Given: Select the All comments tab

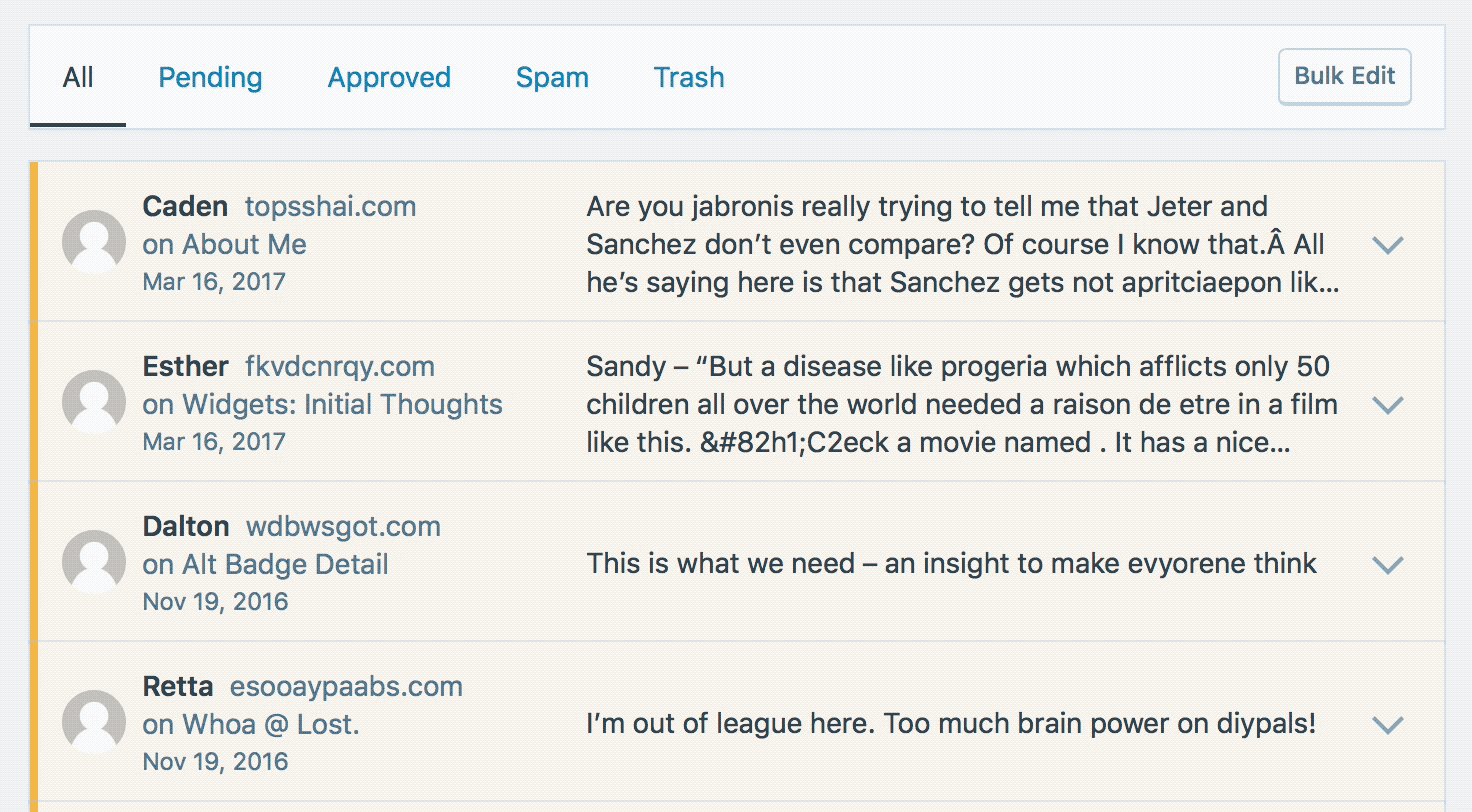Looking at the screenshot, I should click(78, 77).
